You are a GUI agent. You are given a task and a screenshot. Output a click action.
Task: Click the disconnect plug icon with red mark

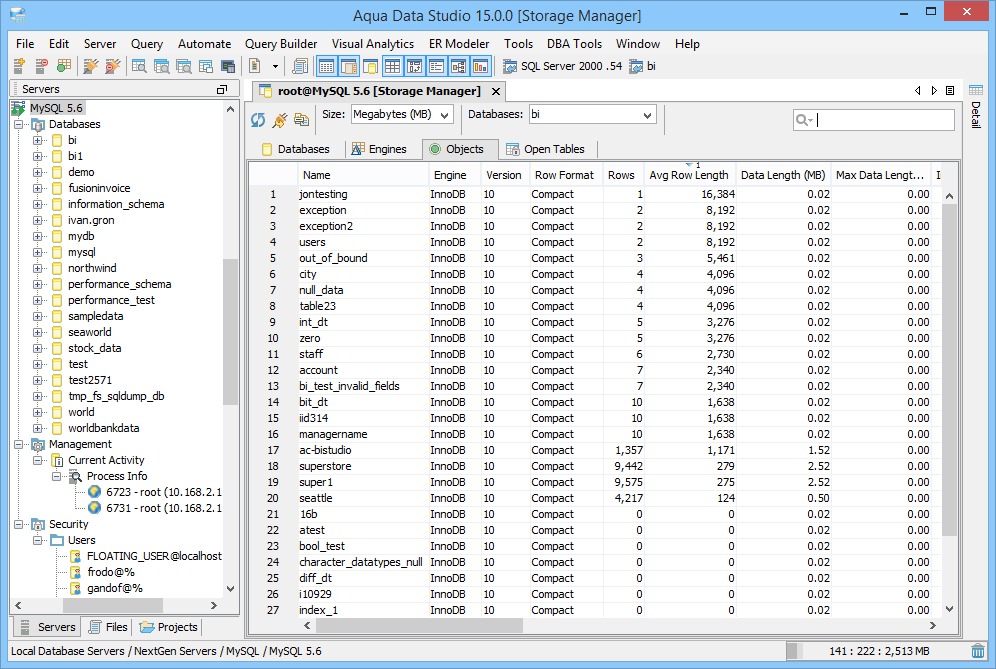[112, 65]
